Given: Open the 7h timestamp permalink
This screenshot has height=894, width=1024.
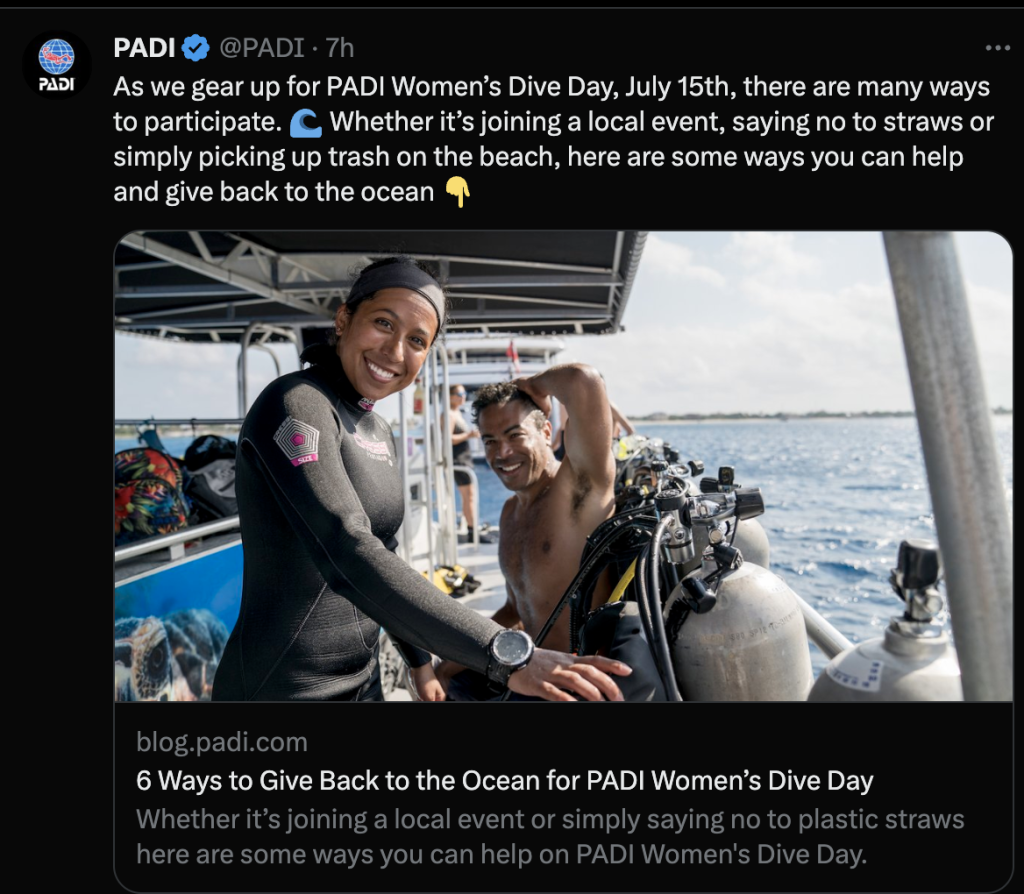Looking at the screenshot, I should [340, 48].
